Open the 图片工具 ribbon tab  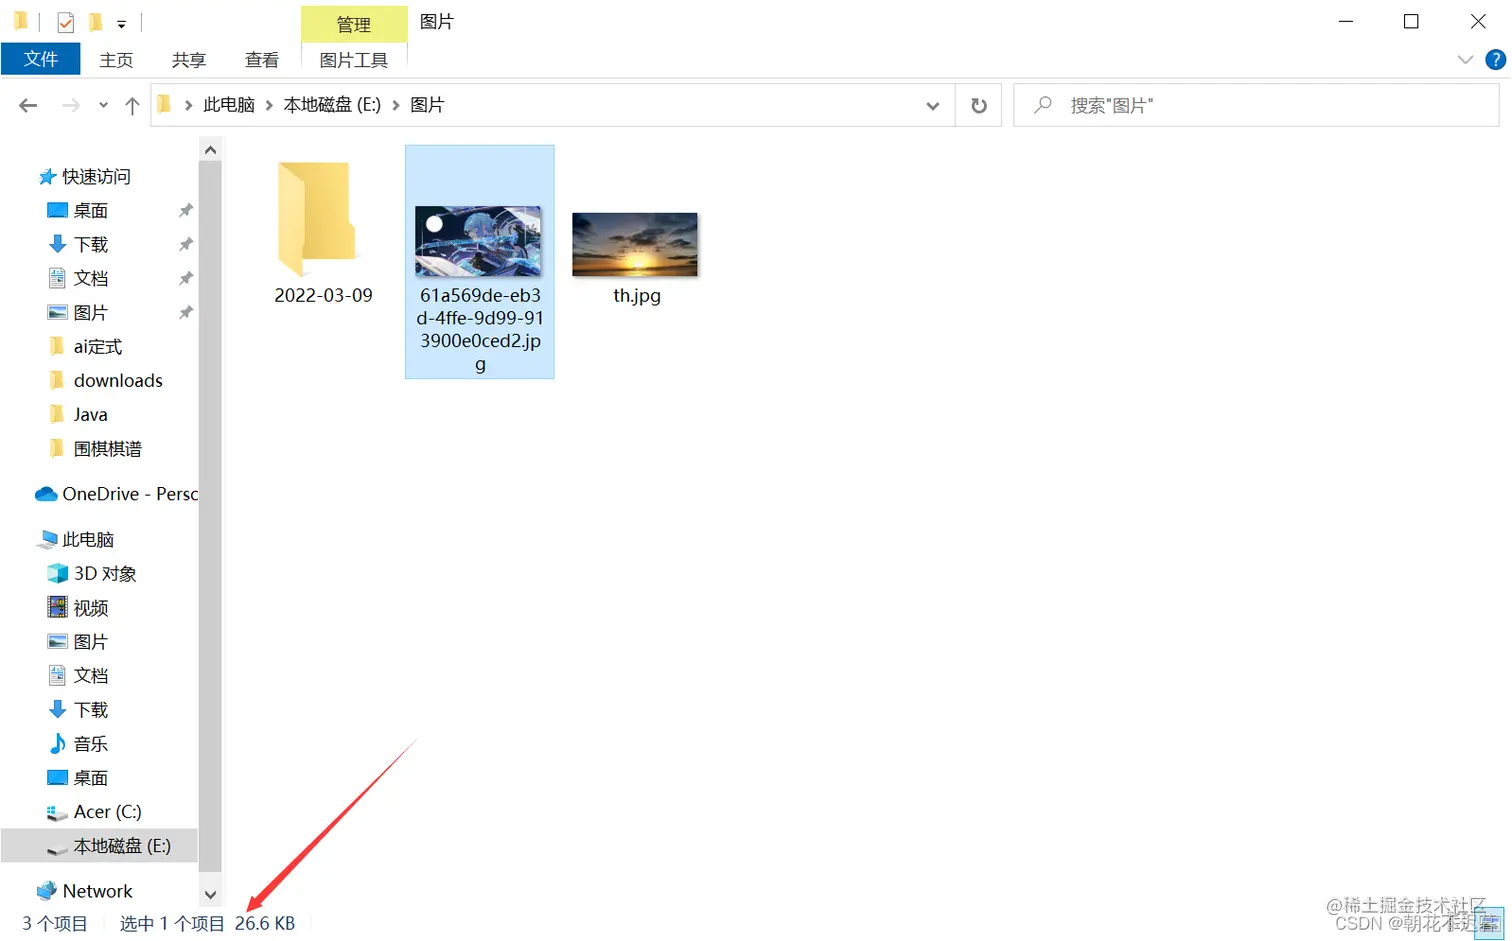pos(354,60)
